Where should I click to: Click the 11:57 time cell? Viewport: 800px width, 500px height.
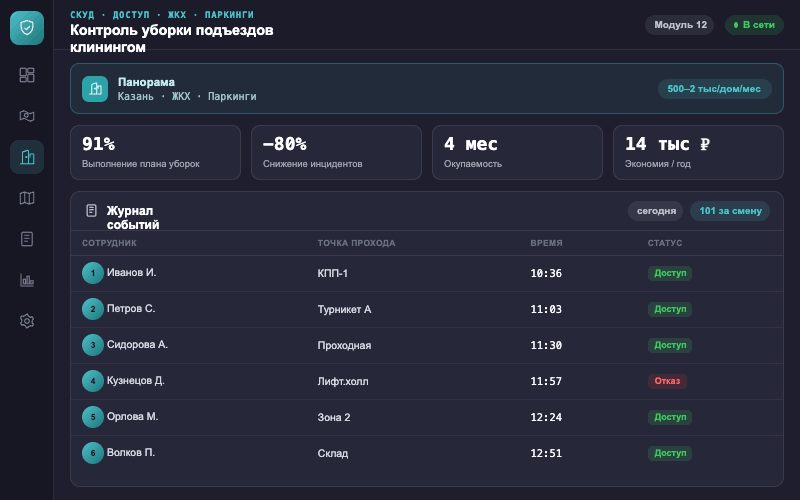[x=546, y=381]
